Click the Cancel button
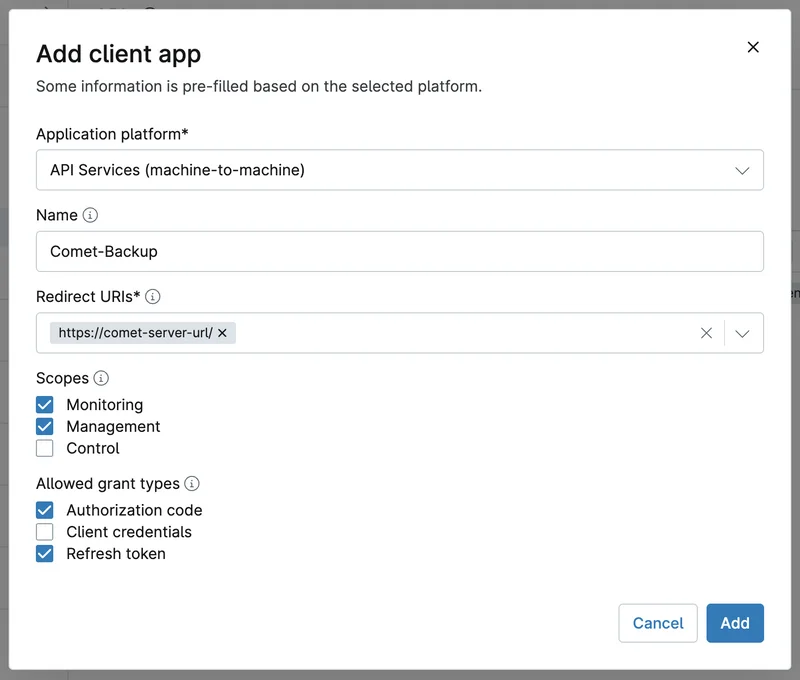The image size is (800, 680). (x=658, y=623)
